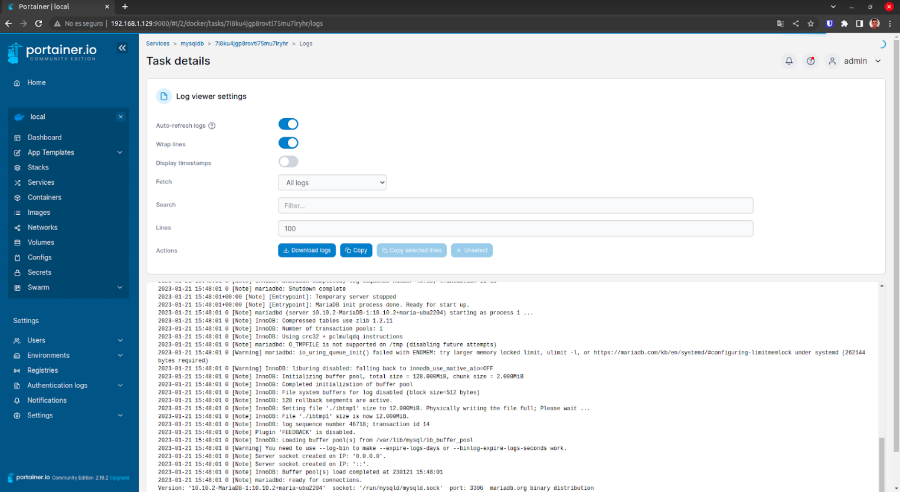900x500 pixels.
Task: Click the notifications bell icon in header
Action: 789,61
